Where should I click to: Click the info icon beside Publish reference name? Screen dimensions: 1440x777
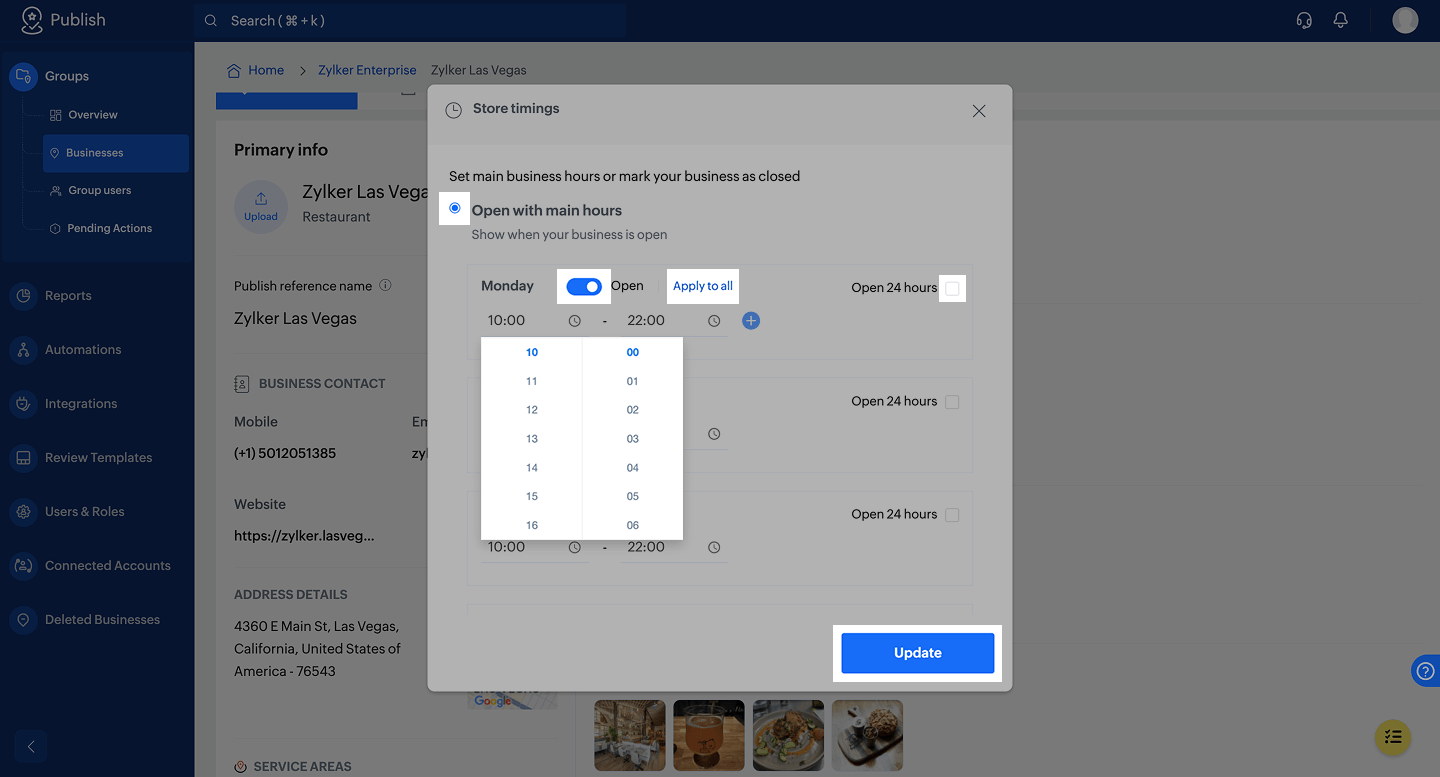(x=385, y=285)
